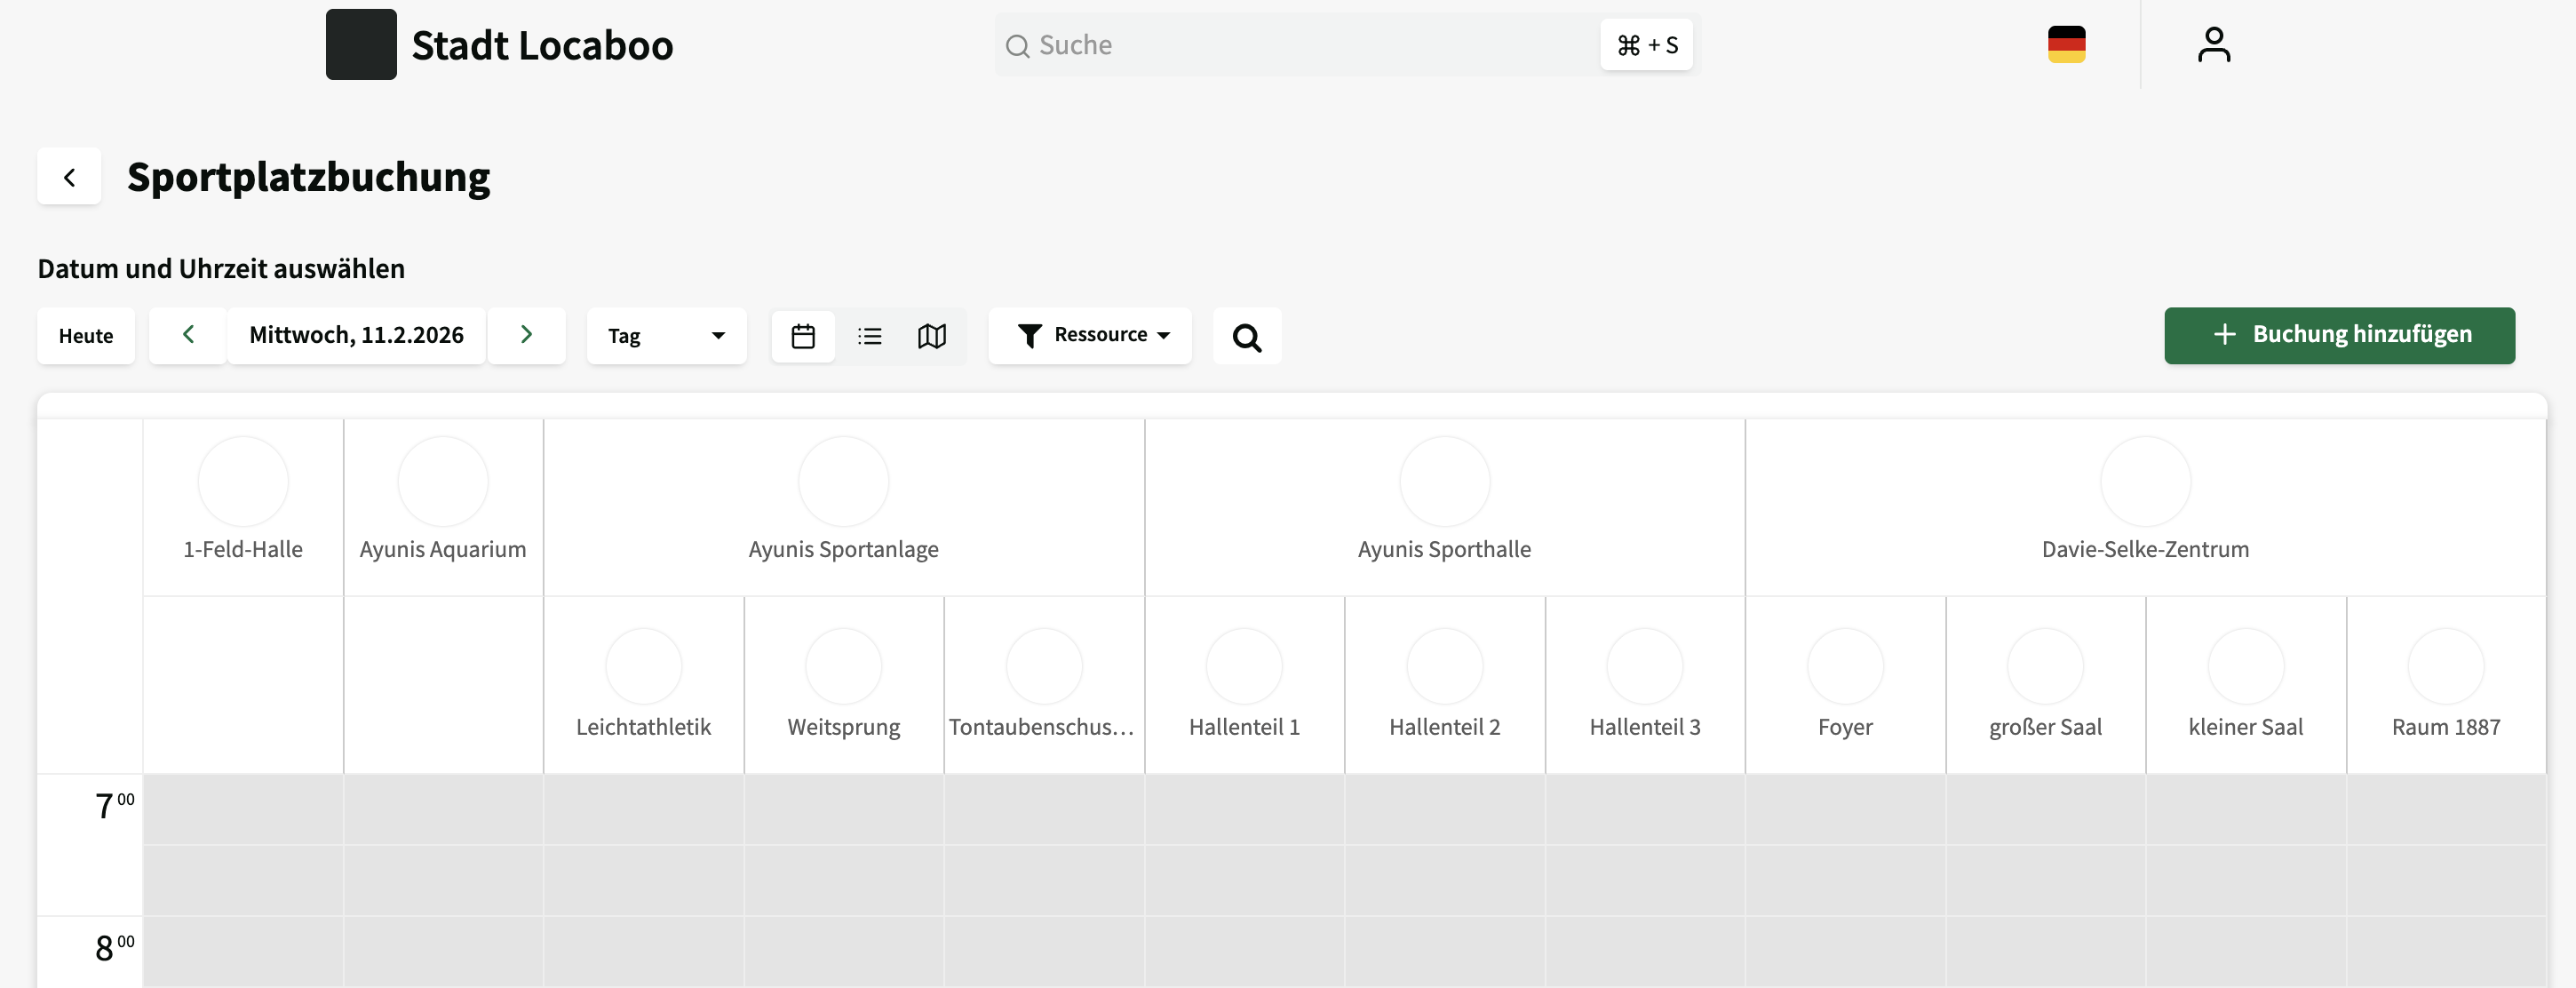Click 7:00 slot under Leichtathletik
This screenshot has height=988, width=2576.
click(643, 809)
